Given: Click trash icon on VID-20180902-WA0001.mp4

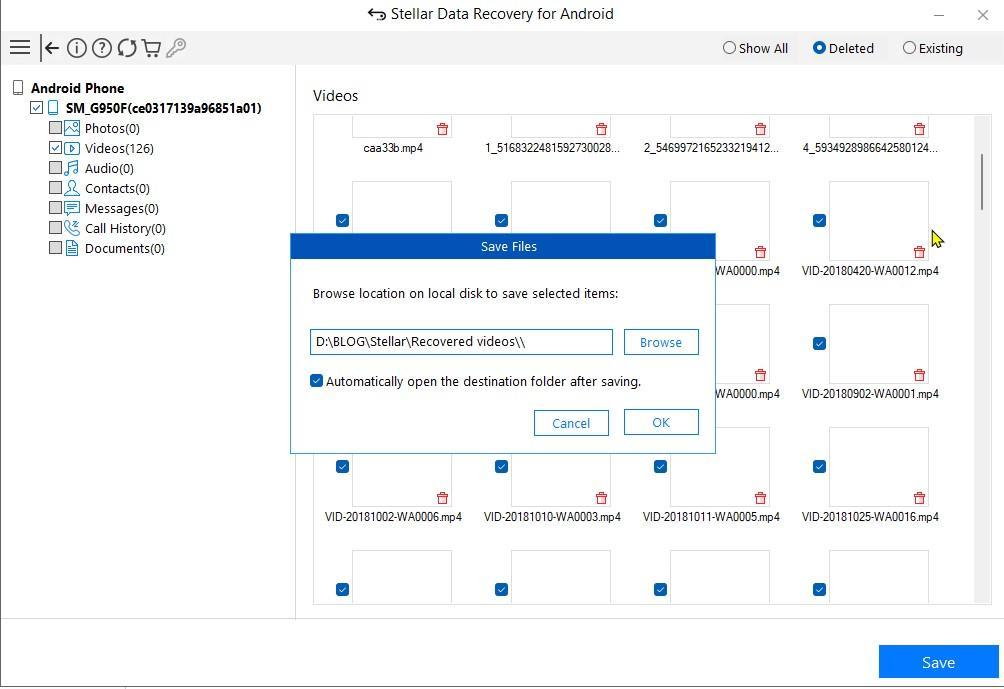Looking at the screenshot, I should (919, 375).
